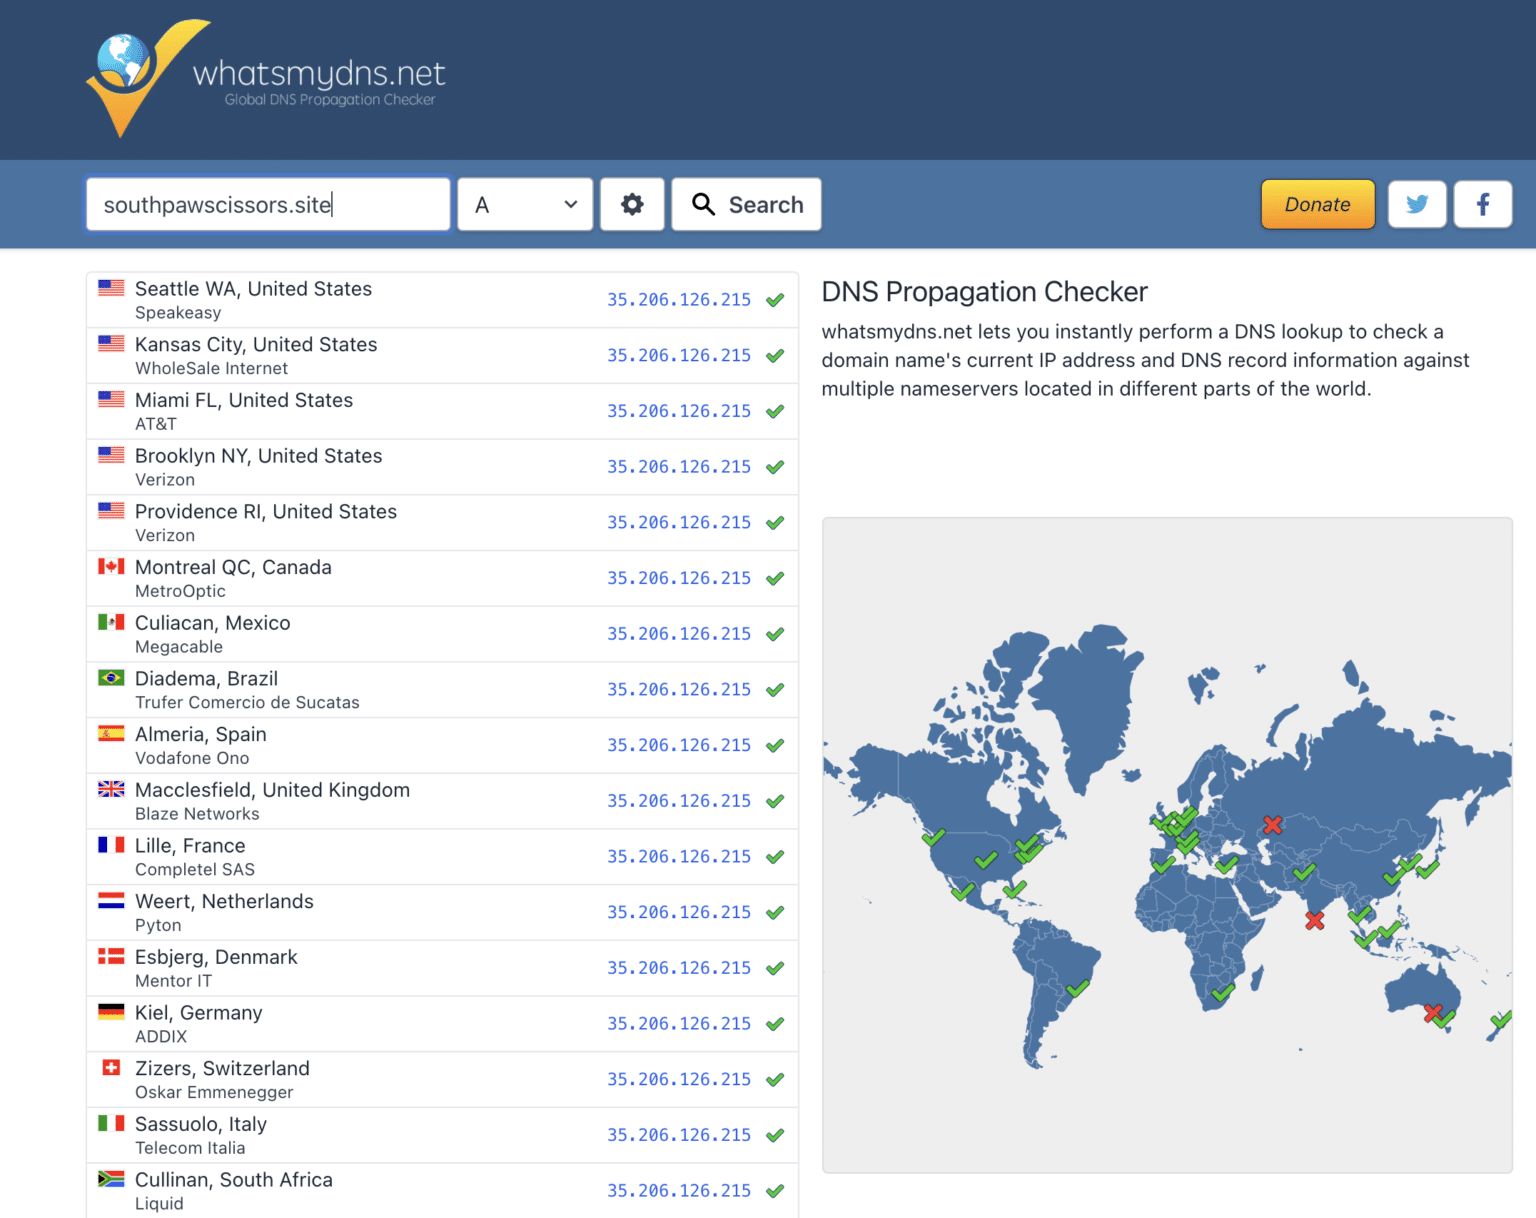1536x1218 pixels.
Task: Click the green checkmark for Cullinan South Africa
Action: (776, 1190)
